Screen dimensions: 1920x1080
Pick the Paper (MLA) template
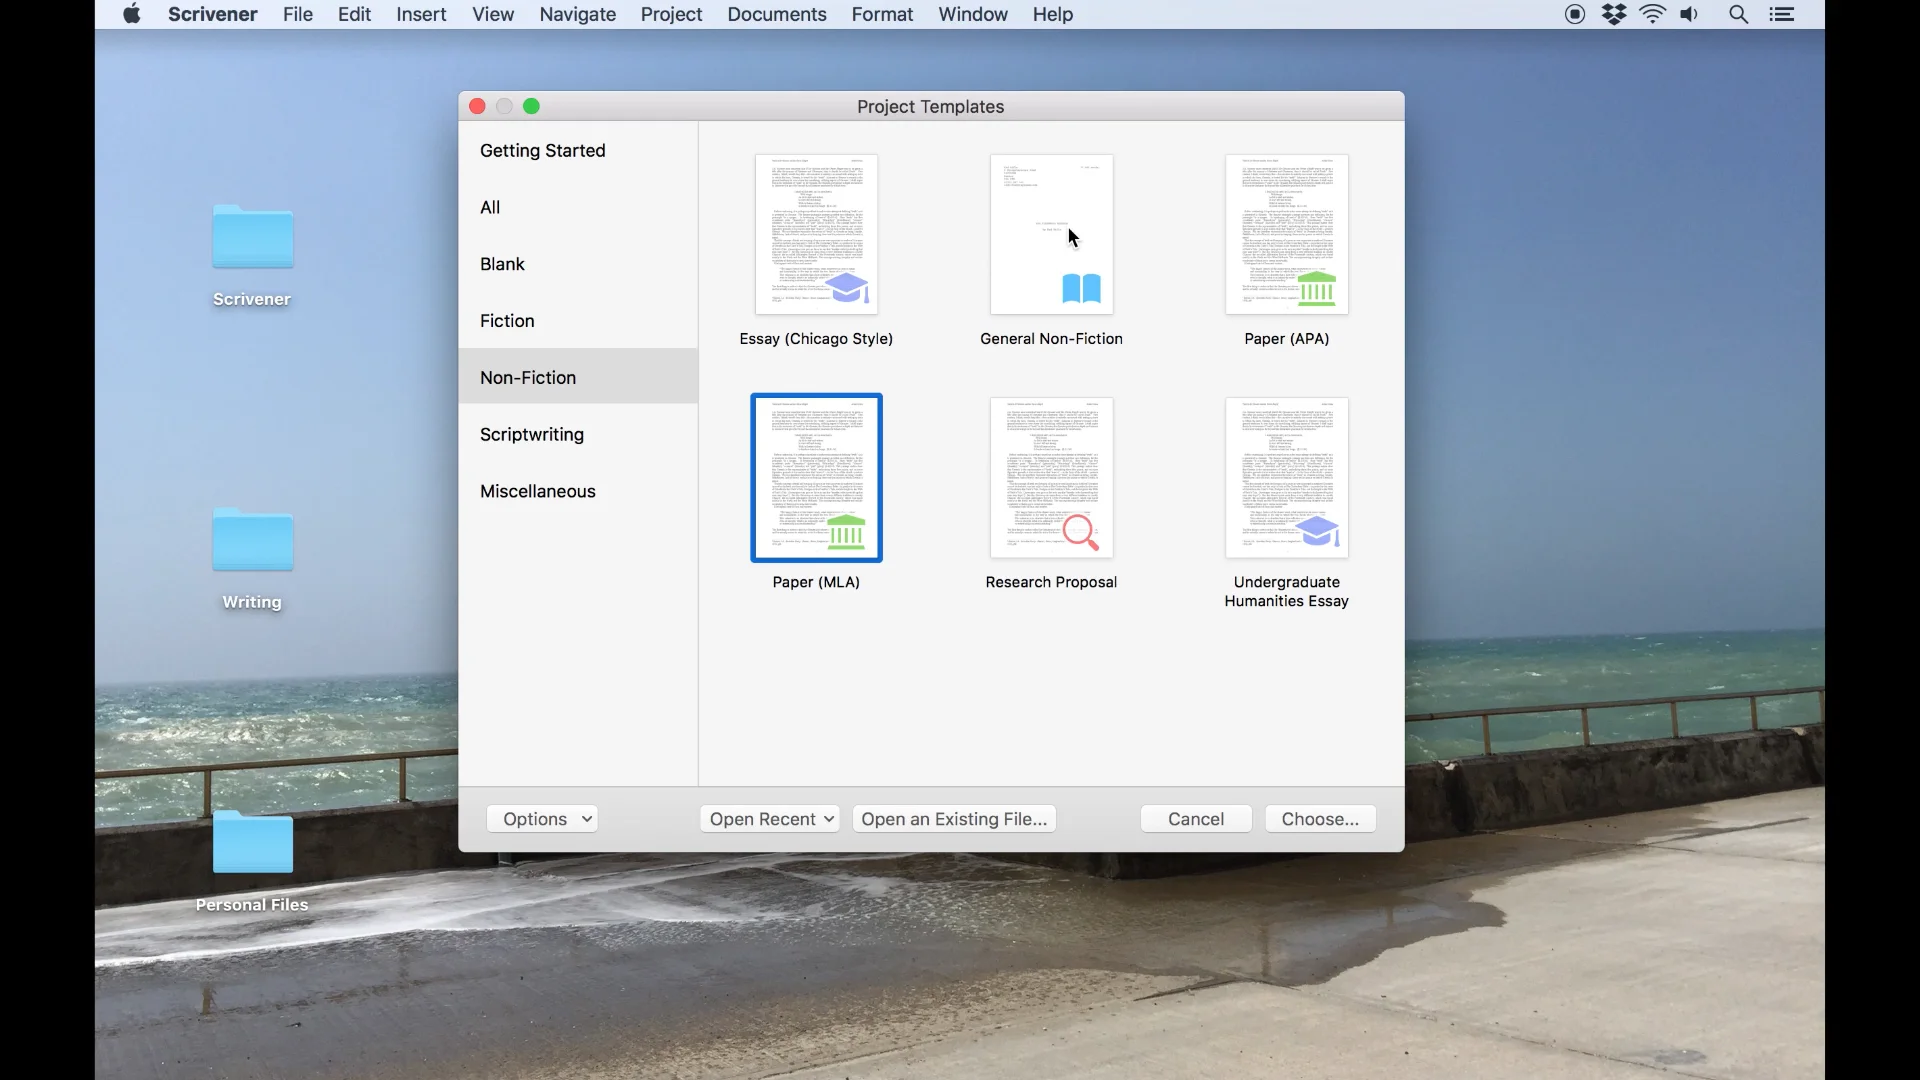pos(816,478)
